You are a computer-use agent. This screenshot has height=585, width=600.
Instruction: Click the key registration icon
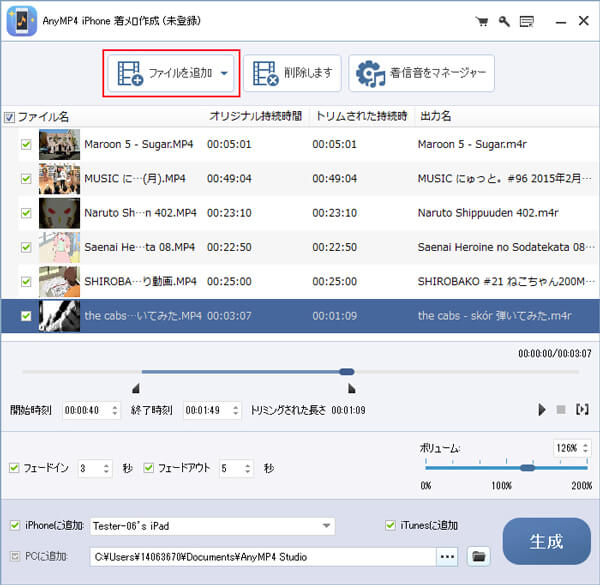tap(504, 21)
